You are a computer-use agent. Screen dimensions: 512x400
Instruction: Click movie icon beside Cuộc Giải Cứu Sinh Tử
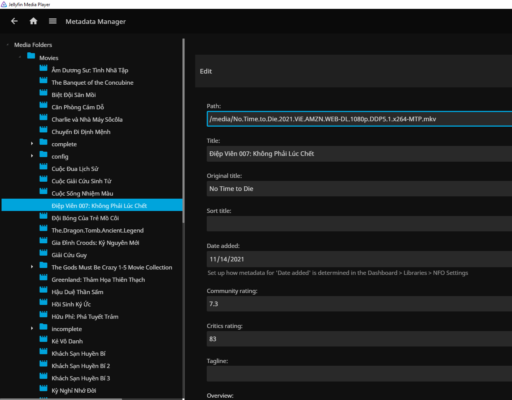[43, 179]
